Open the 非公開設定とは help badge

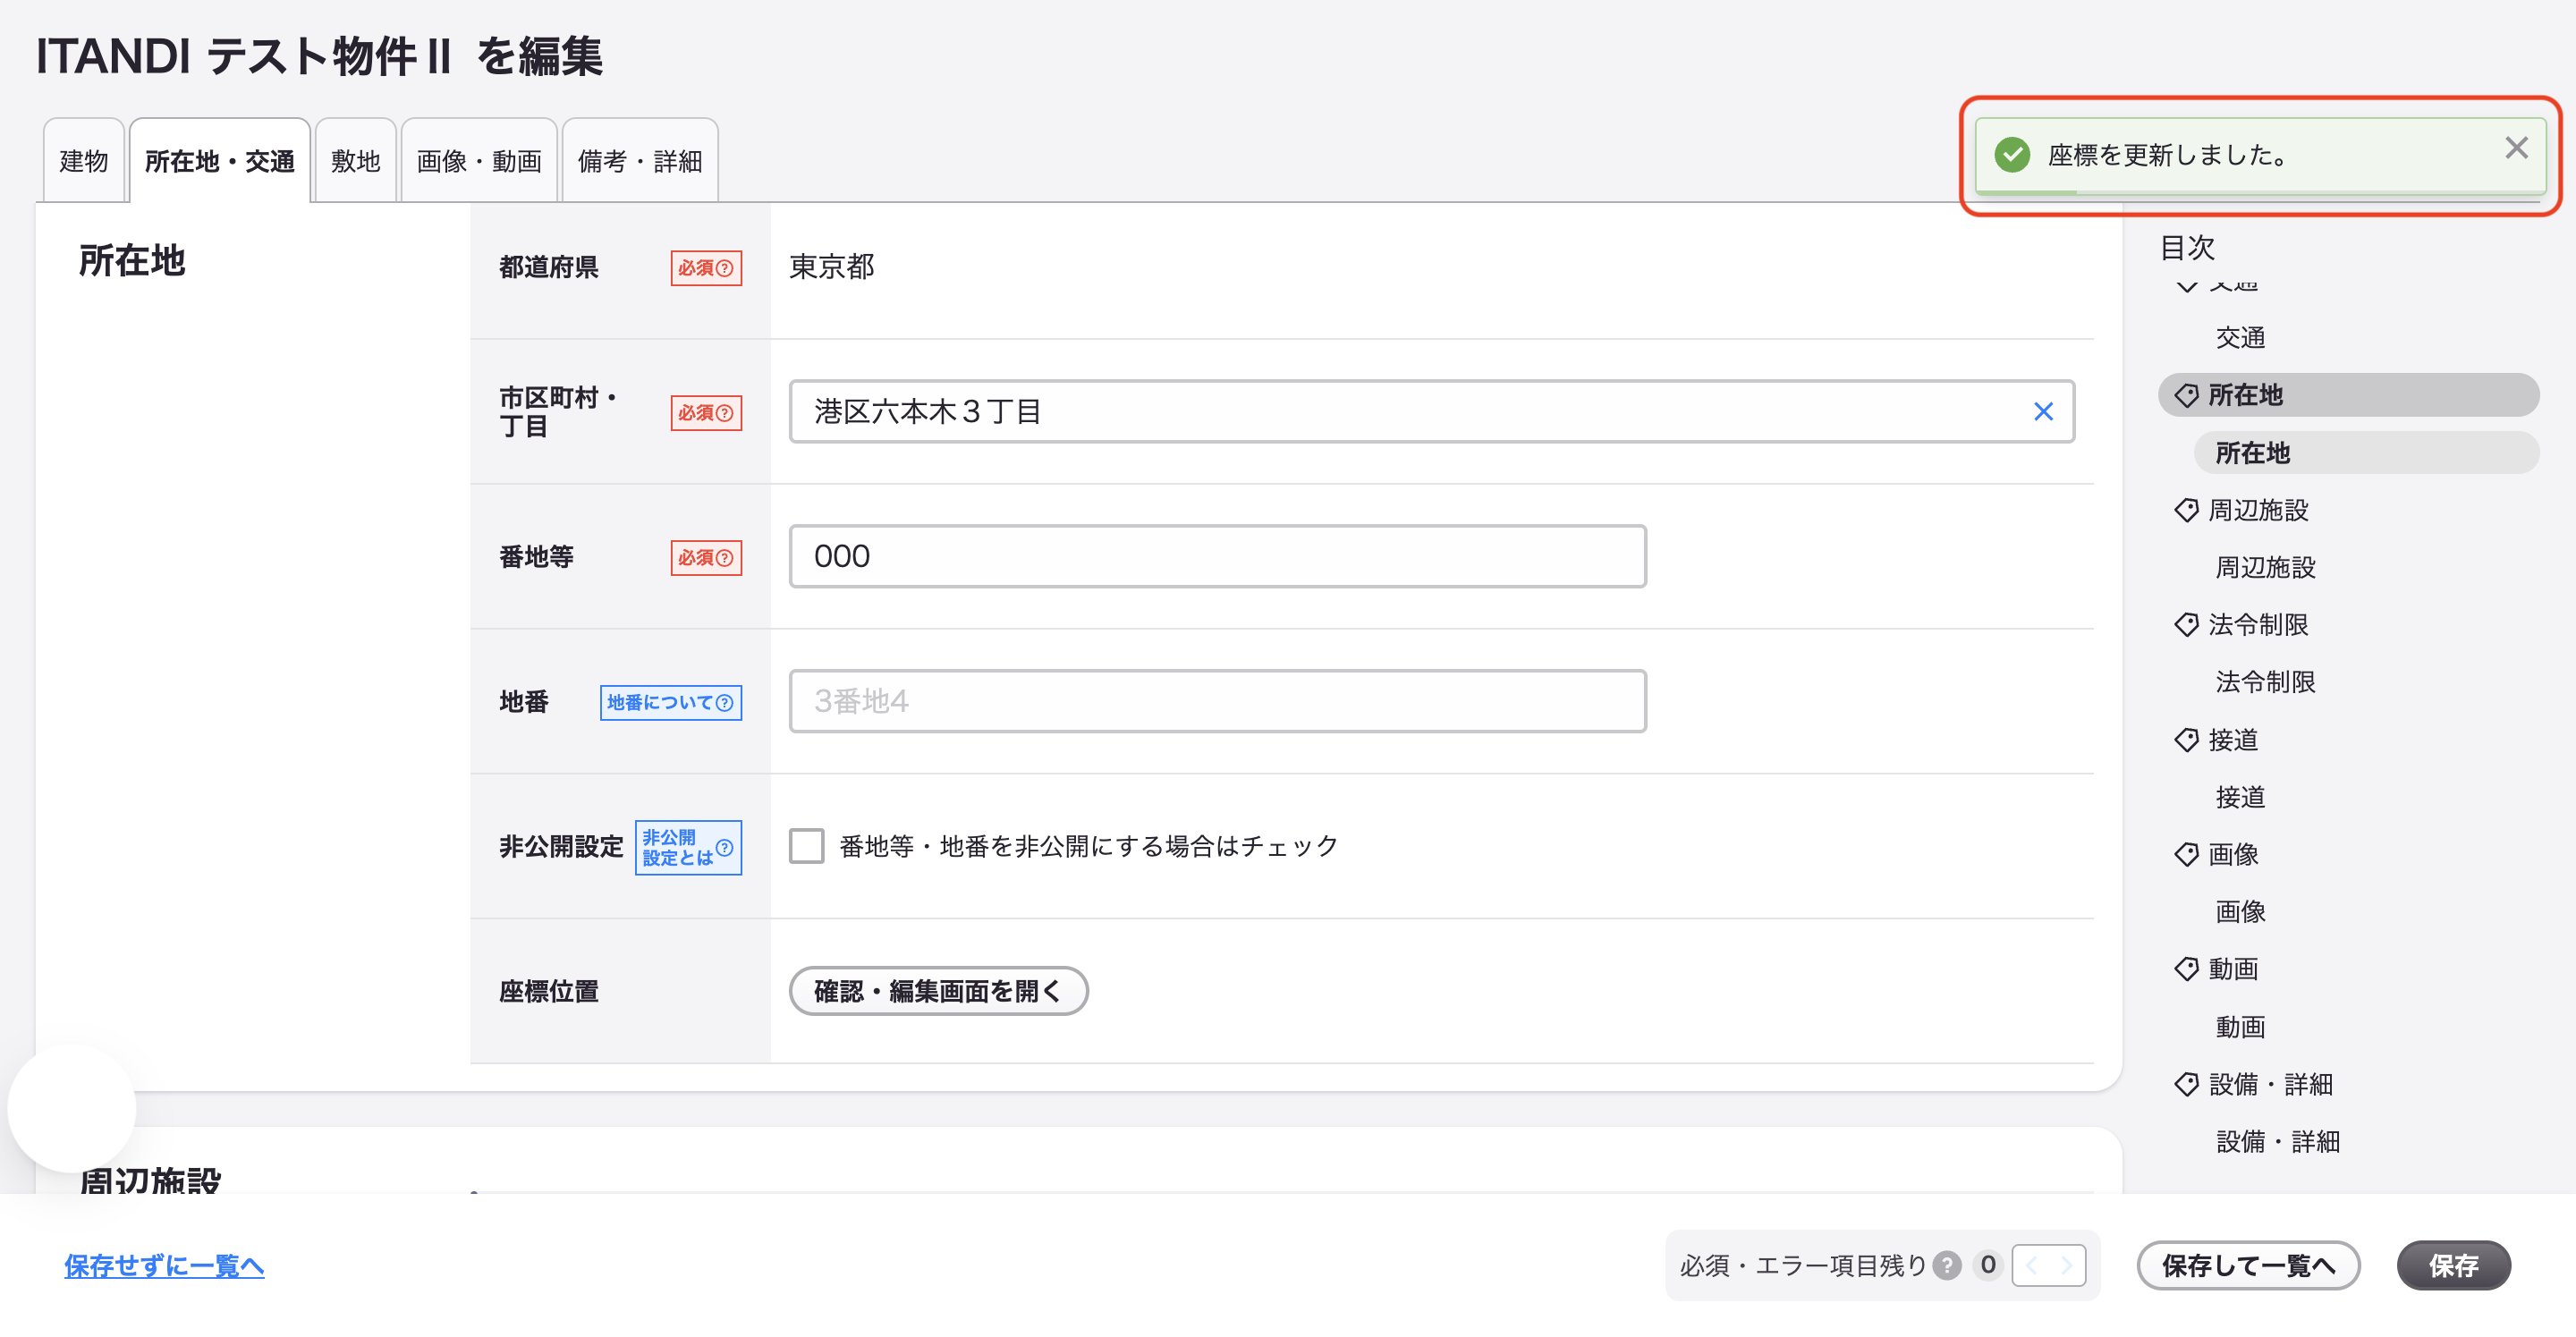click(688, 847)
